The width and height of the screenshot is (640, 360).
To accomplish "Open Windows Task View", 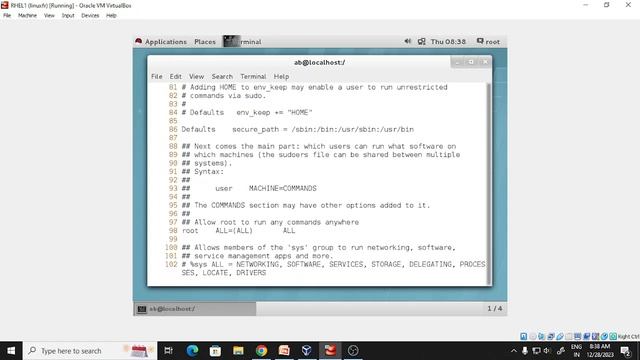I will (x=168, y=351).
